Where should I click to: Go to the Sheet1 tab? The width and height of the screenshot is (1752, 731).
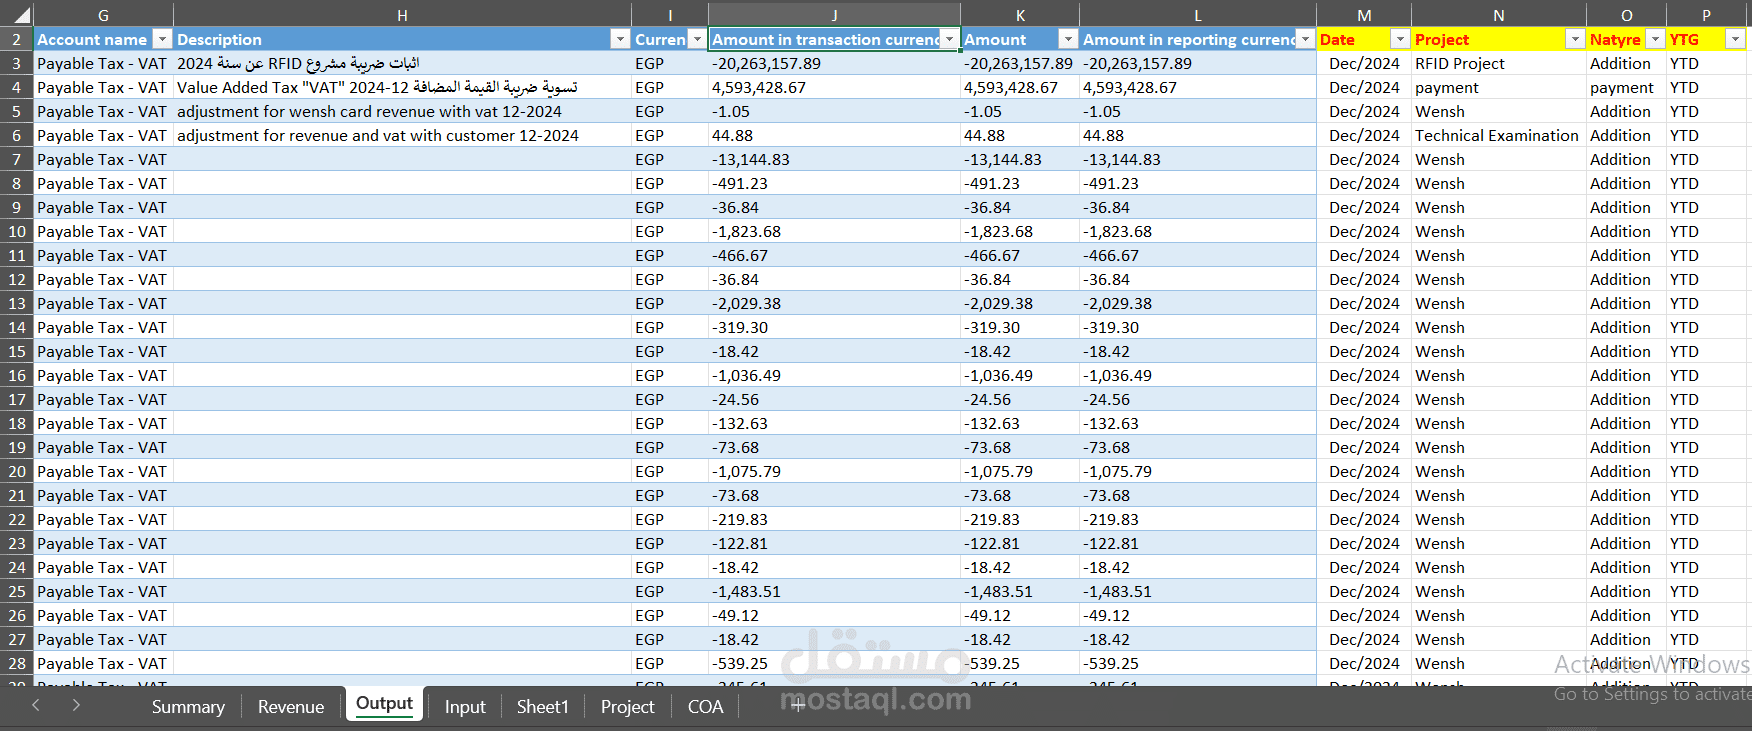pyautogui.click(x=542, y=706)
